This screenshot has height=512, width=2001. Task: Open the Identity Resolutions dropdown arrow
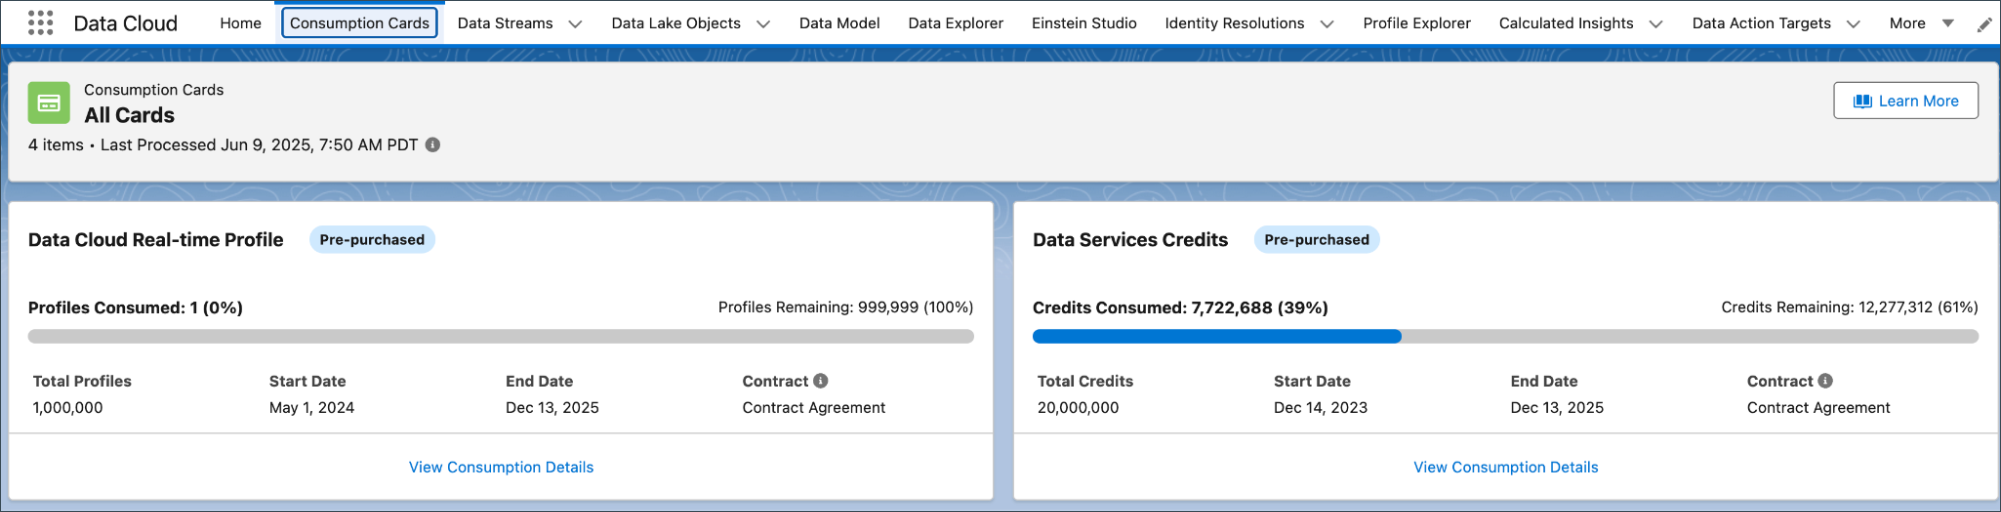[x=1327, y=24]
